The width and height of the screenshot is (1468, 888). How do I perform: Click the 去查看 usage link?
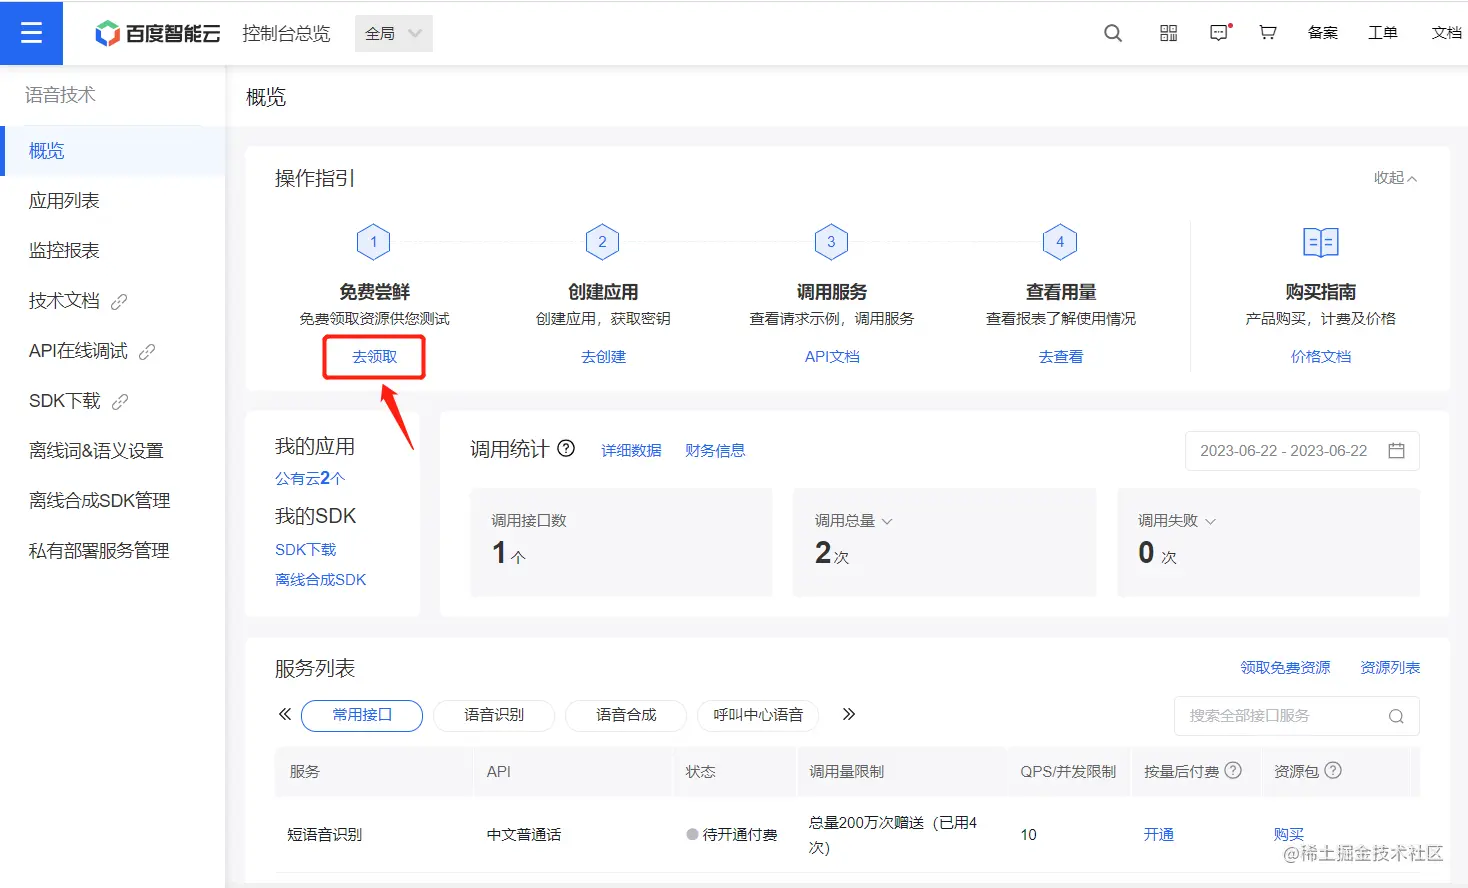tap(1061, 357)
